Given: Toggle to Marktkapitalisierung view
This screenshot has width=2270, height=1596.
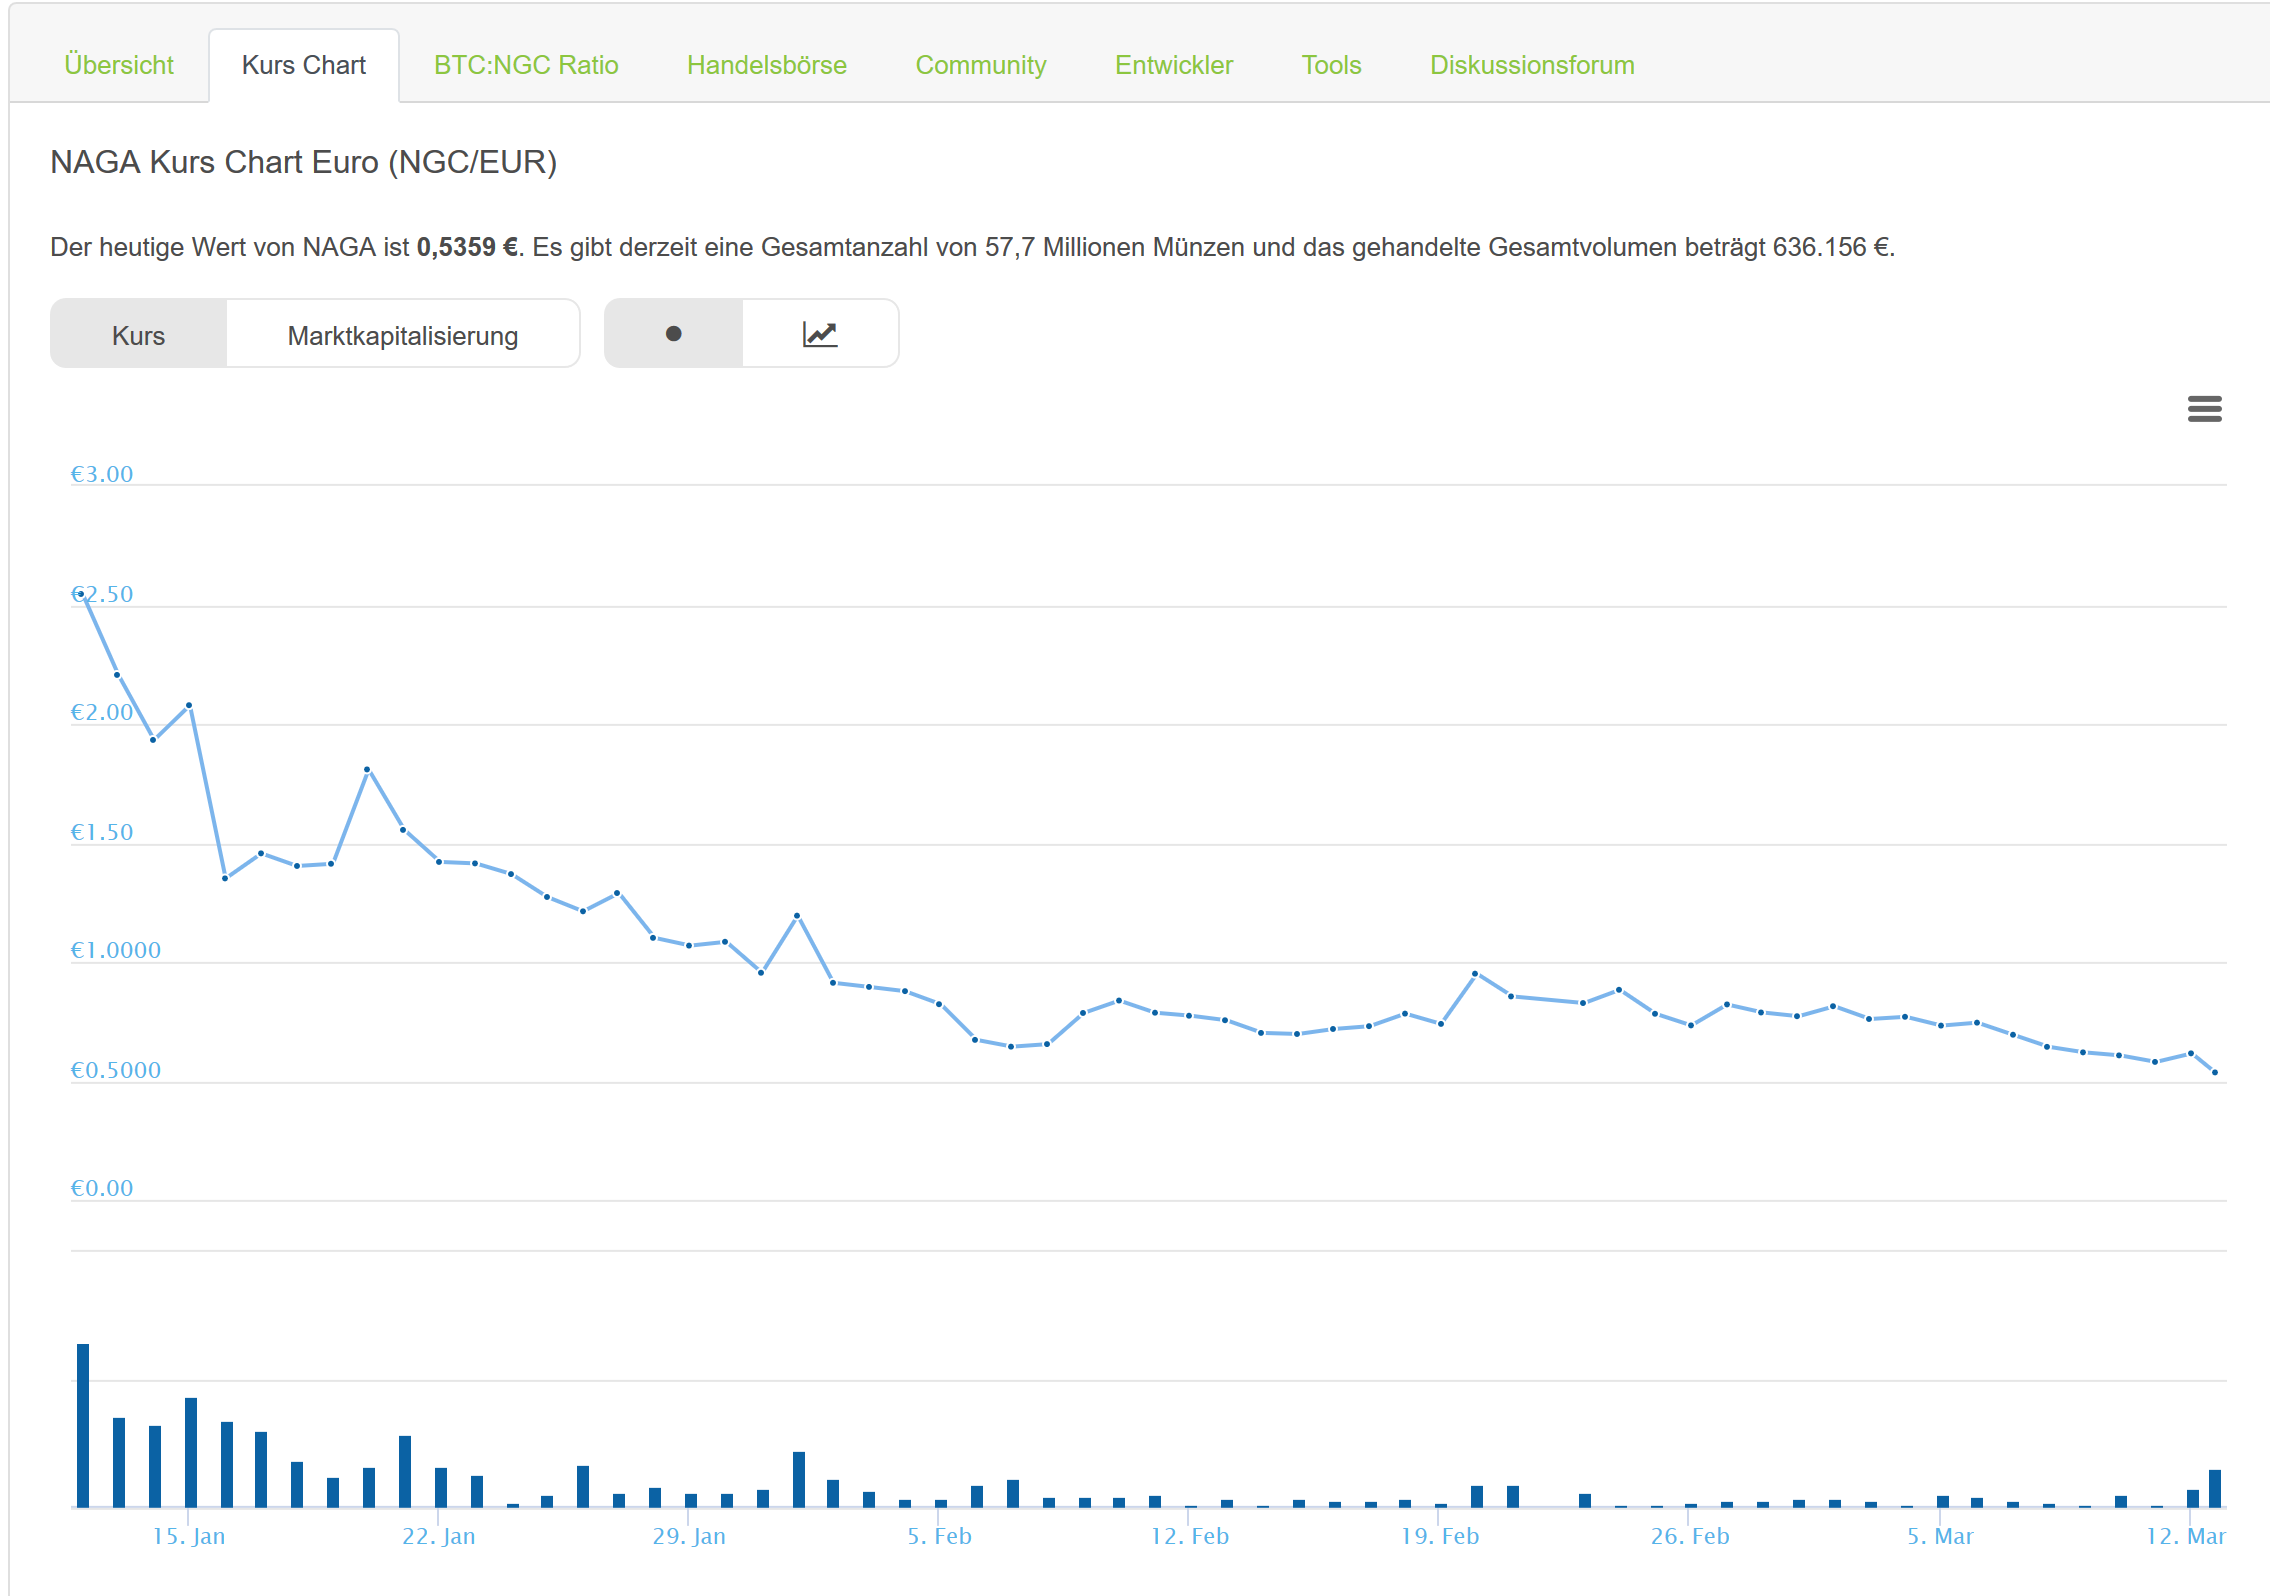Looking at the screenshot, I should [403, 334].
